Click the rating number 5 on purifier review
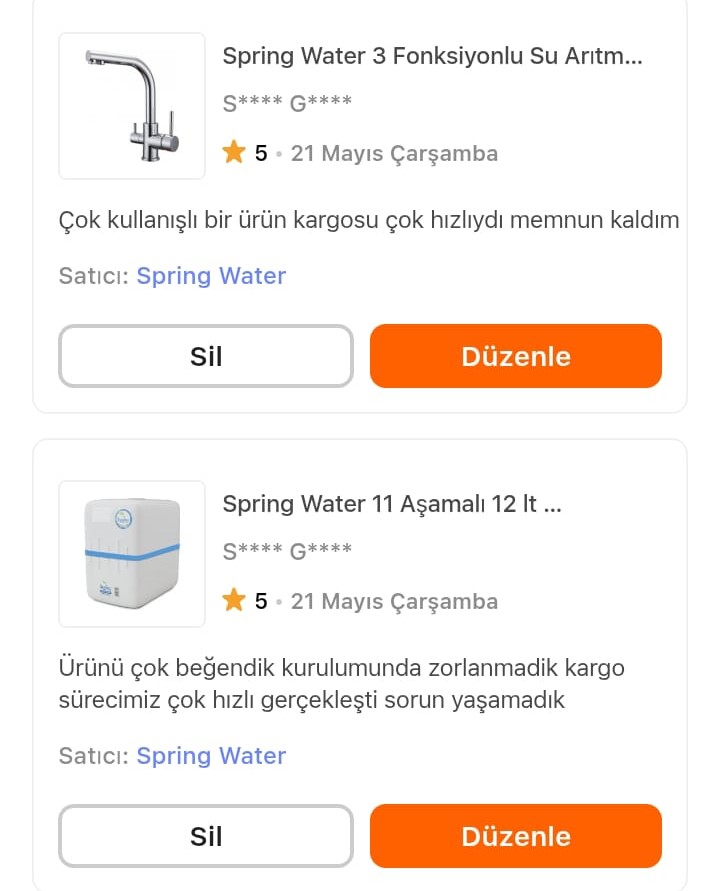The image size is (720, 891). (261, 601)
